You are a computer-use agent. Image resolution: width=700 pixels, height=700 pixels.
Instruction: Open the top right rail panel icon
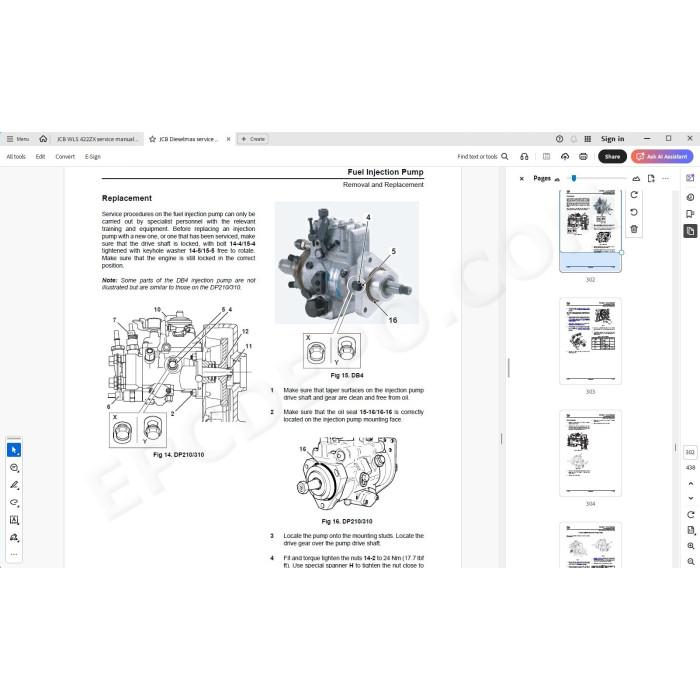point(690,178)
